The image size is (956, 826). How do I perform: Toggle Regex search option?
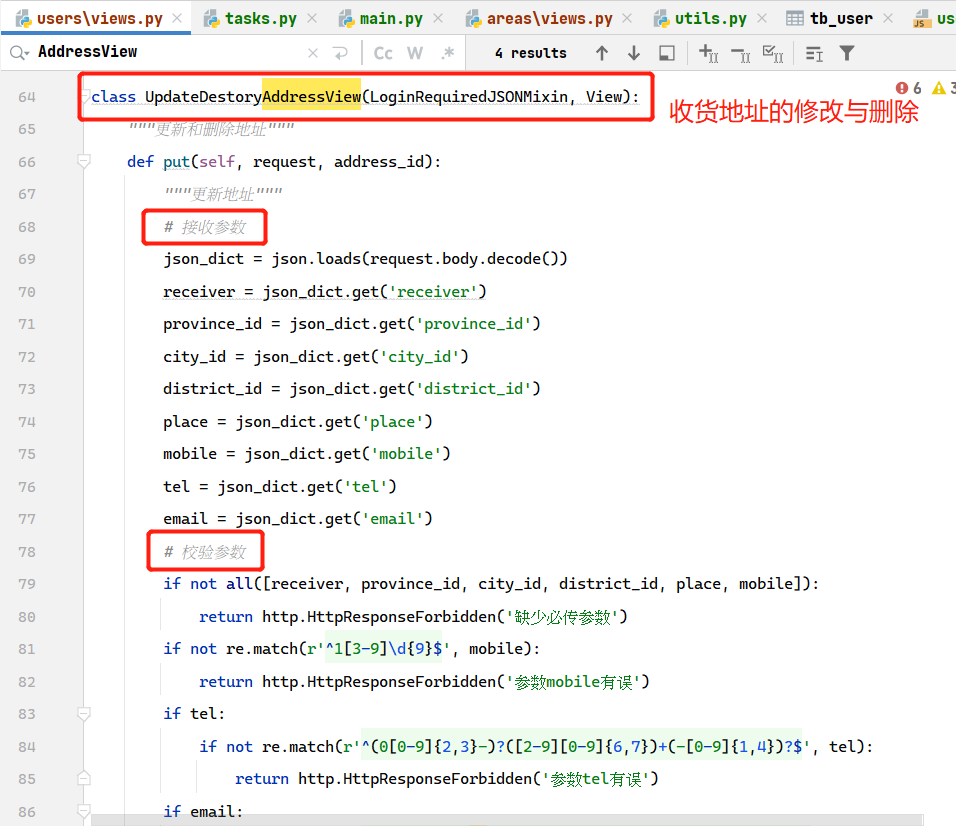(448, 54)
